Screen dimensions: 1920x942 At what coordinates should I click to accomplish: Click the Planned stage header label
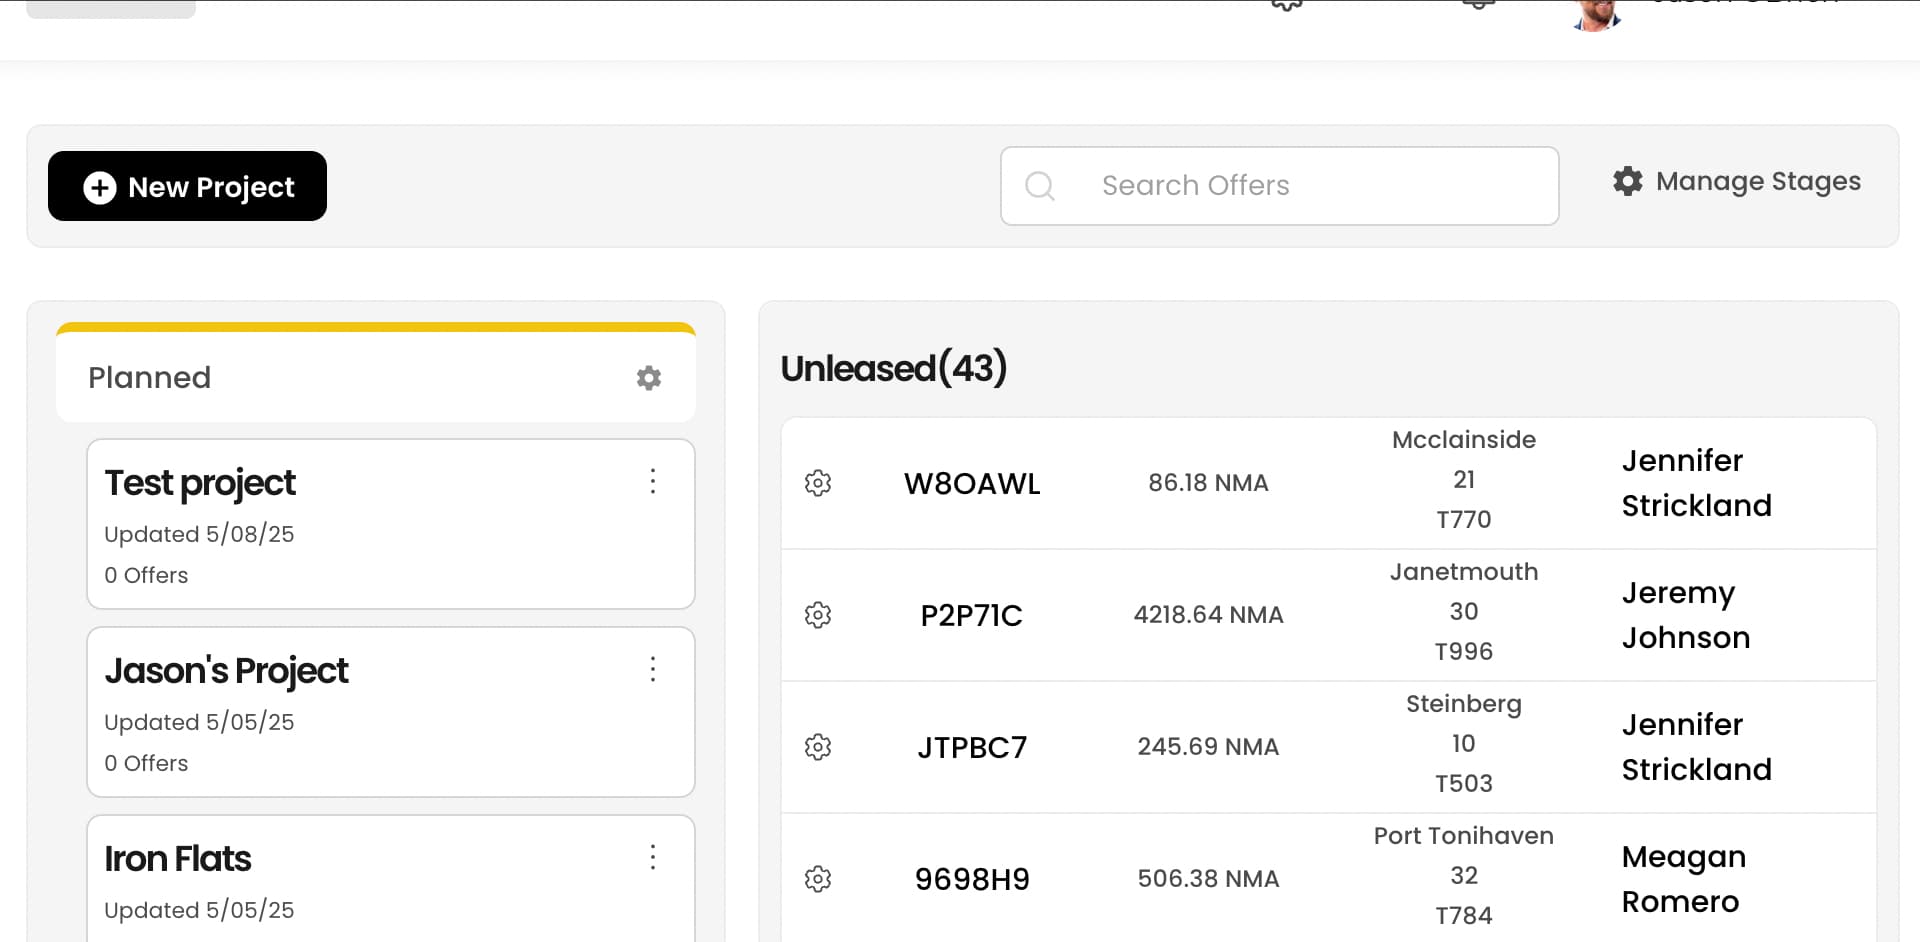tap(150, 378)
